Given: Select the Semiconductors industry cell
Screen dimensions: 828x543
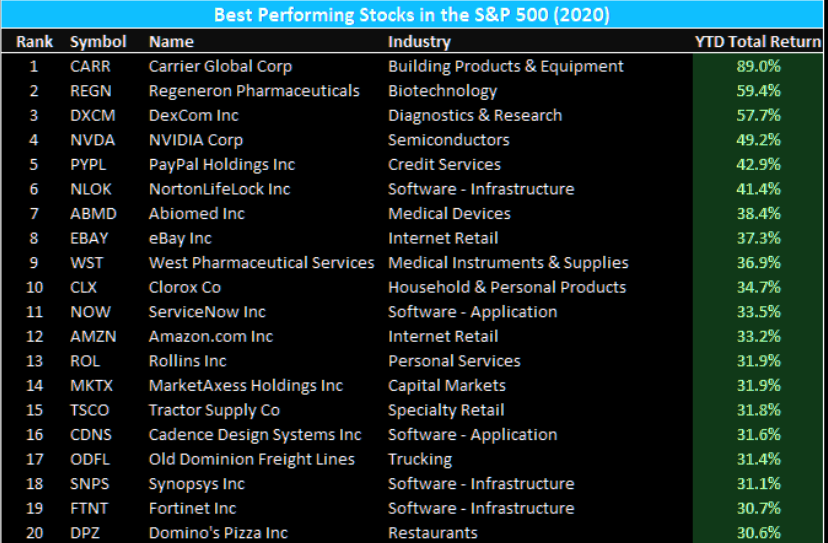Looking at the screenshot, I should (x=448, y=140).
